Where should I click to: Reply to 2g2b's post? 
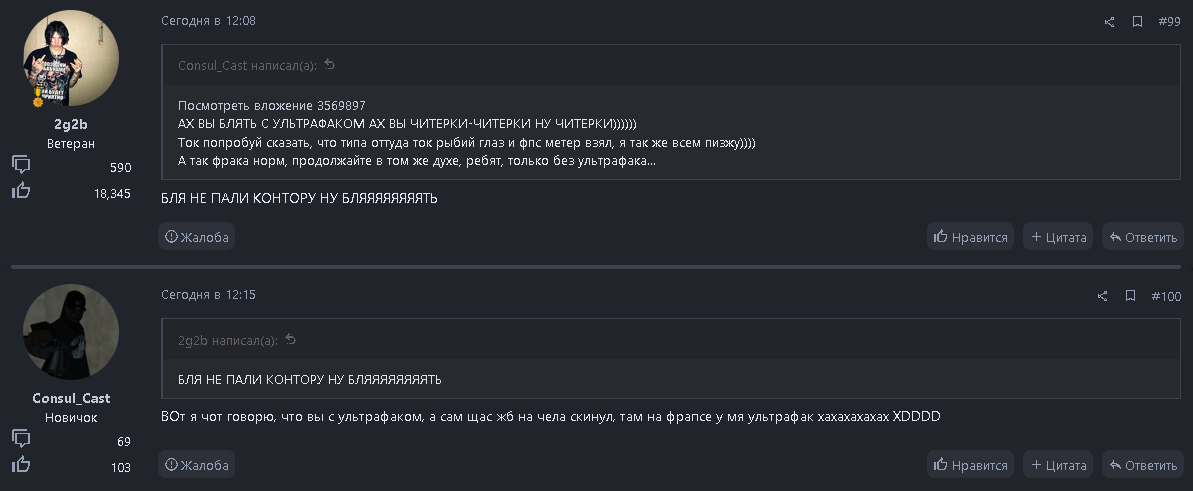(x=1142, y=237)
